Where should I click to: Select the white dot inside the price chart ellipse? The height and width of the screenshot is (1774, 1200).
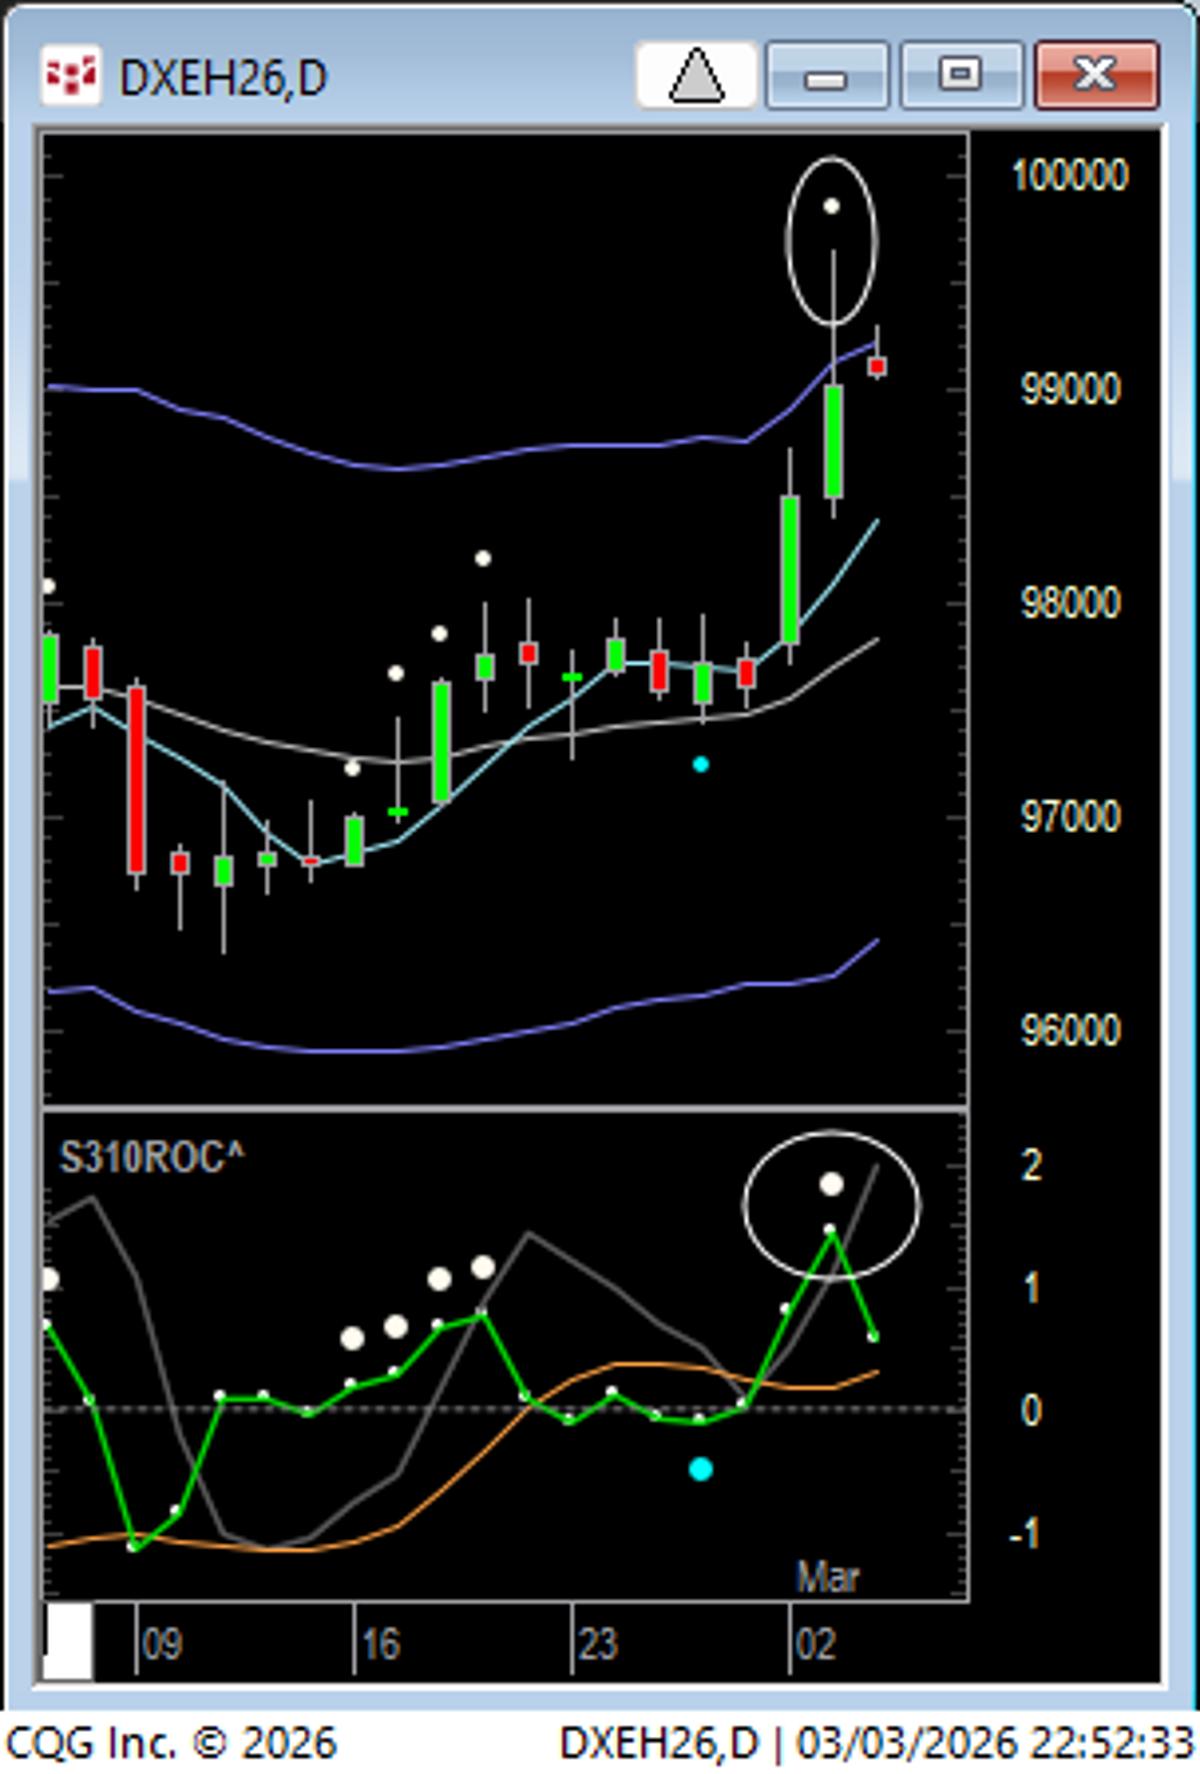coord(831,207)
